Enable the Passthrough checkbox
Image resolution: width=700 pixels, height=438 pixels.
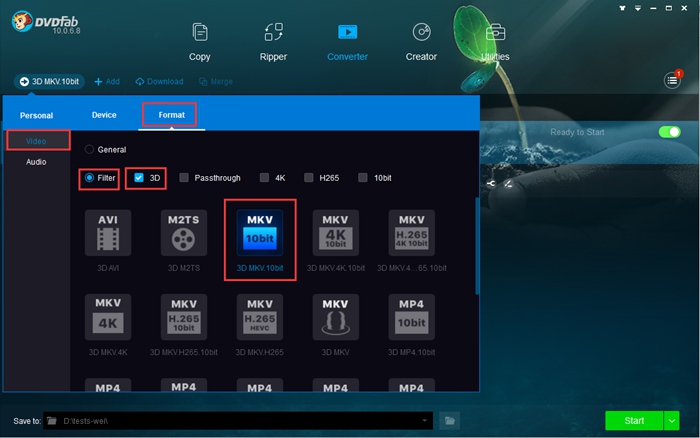click(x=184, y=178)
